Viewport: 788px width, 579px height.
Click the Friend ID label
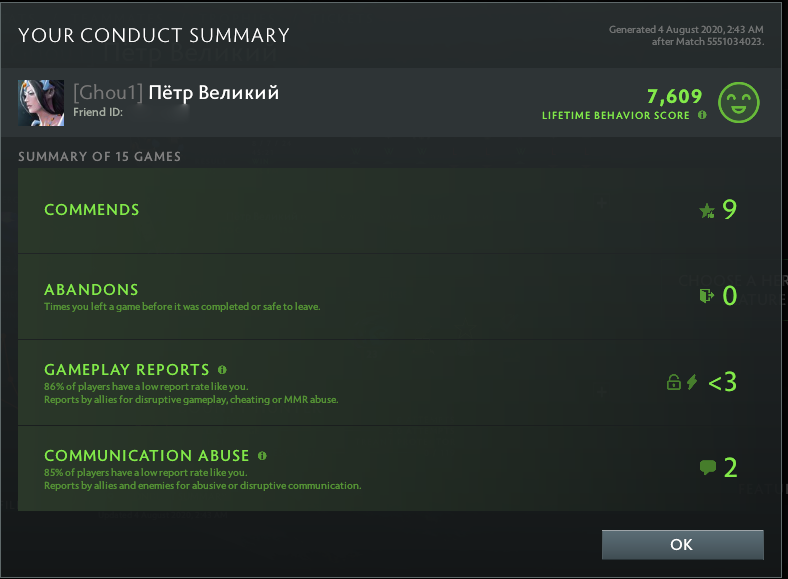click(x=97, y=113)
